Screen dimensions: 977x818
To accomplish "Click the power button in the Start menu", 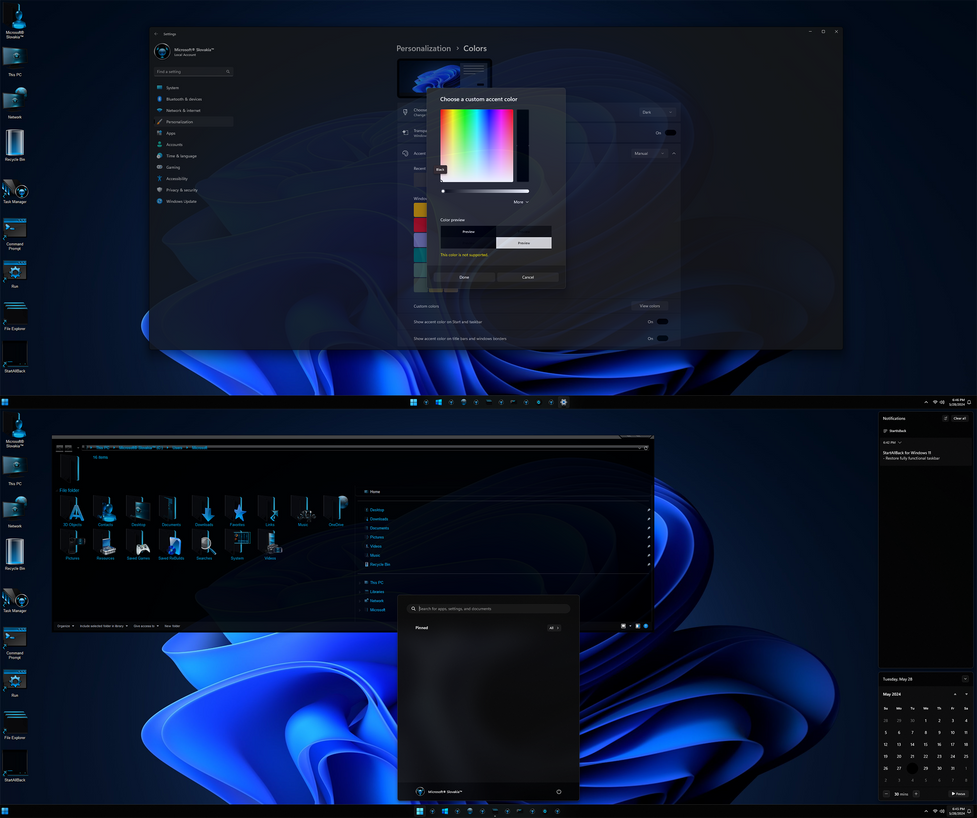I will 559,791.
